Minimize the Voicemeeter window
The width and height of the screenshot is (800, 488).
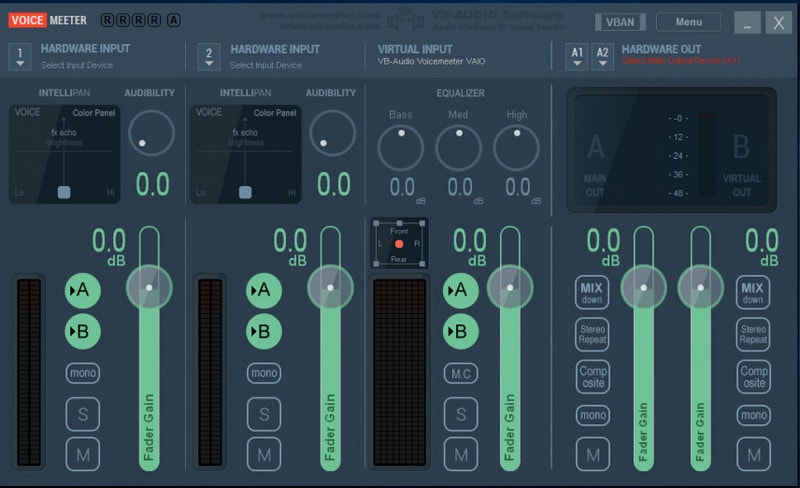747,22
